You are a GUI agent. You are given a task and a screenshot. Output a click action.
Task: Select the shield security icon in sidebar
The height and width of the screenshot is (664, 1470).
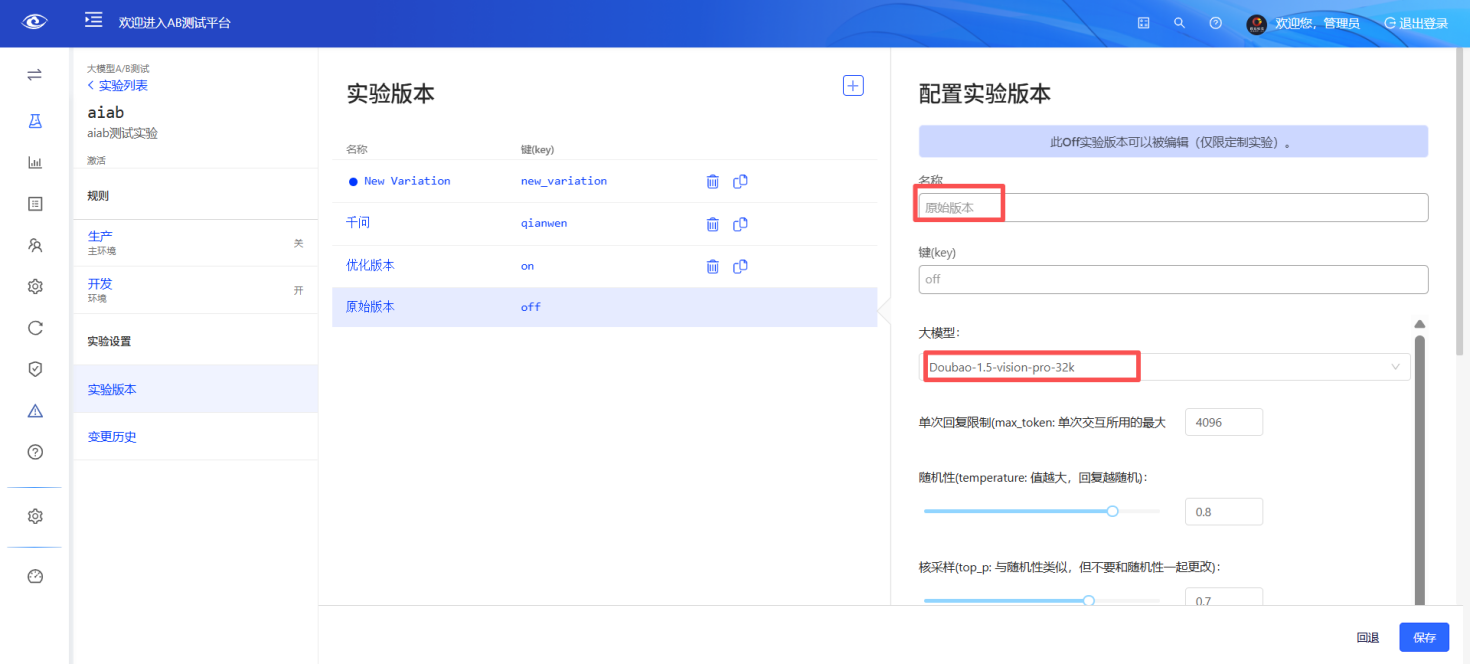point(34,368)
